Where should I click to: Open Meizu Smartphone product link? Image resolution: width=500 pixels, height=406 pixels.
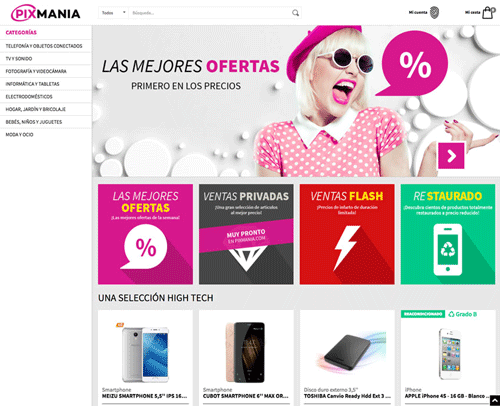click(144, 396)
